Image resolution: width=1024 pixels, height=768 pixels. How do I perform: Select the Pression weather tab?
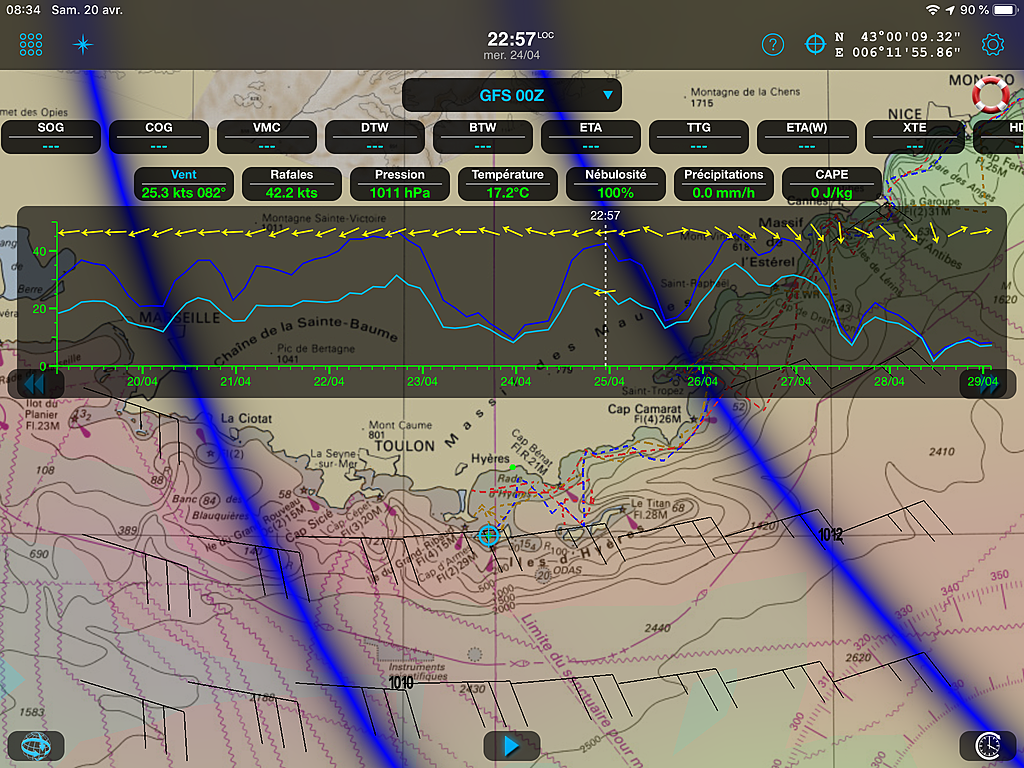point(400,184)
